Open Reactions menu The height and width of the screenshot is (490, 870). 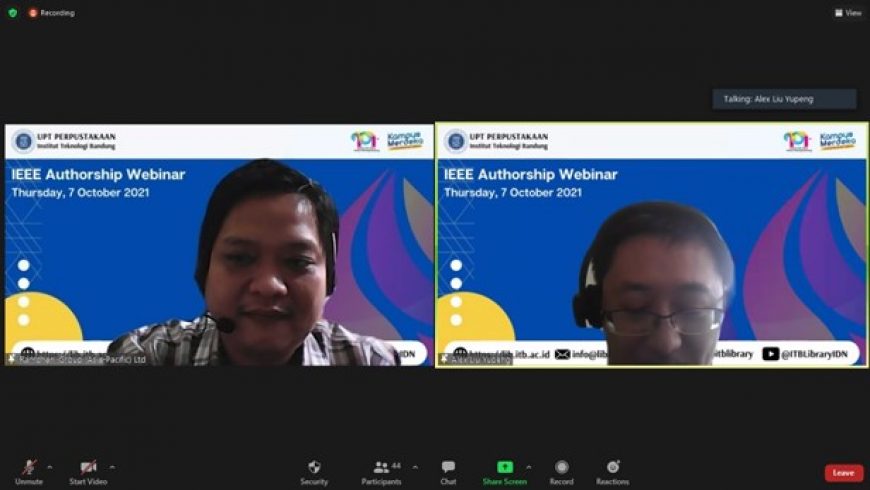[613, 472]
